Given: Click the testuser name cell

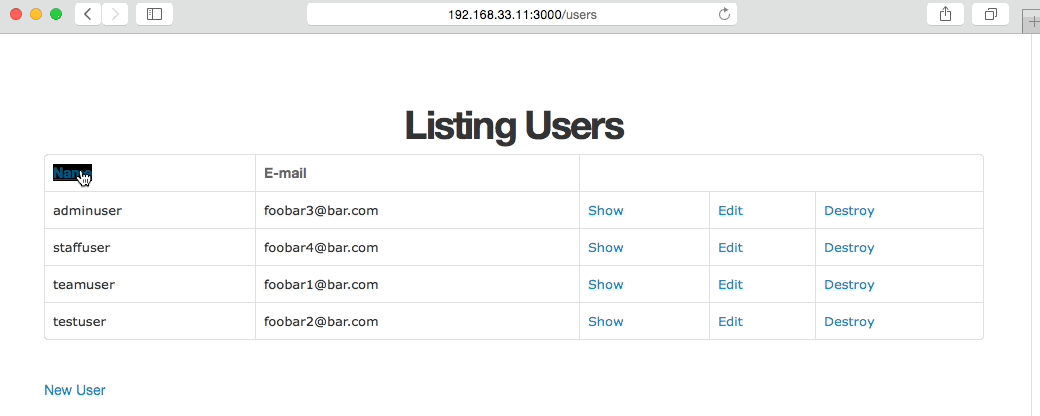Looking at the screenshot, I should coord(150,322).
